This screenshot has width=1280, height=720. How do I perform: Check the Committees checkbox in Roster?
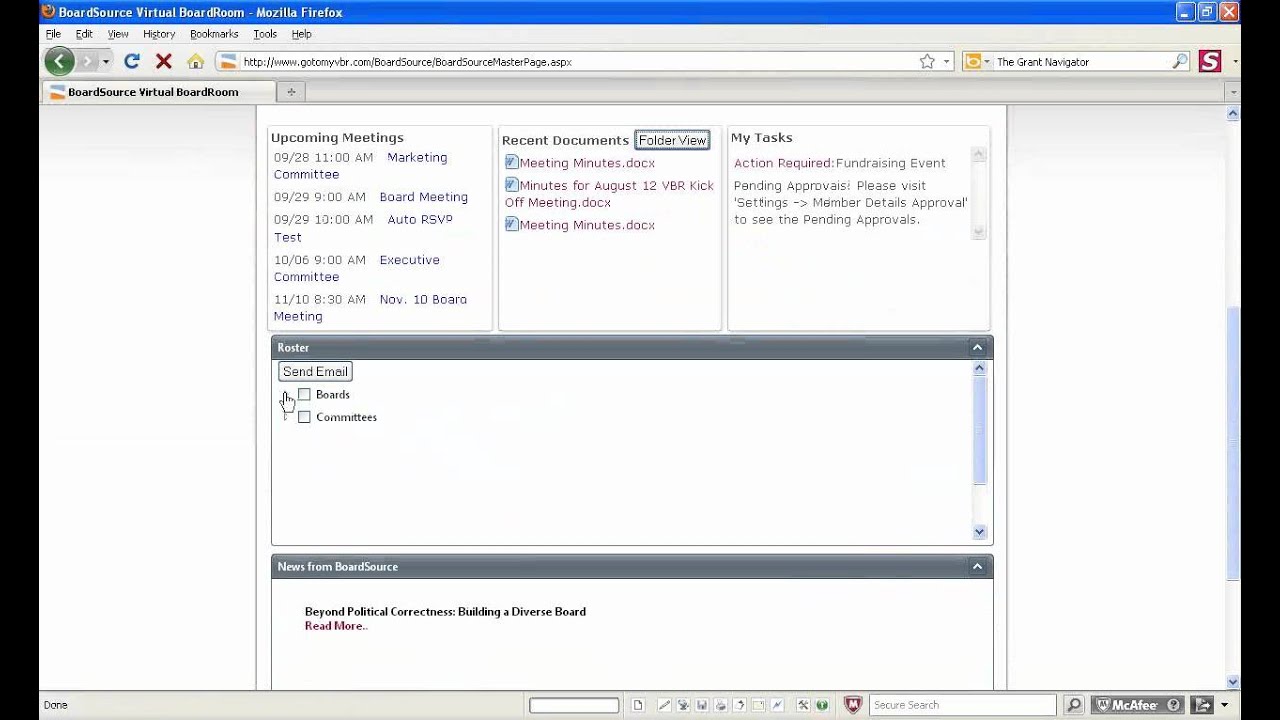point(304,417)
